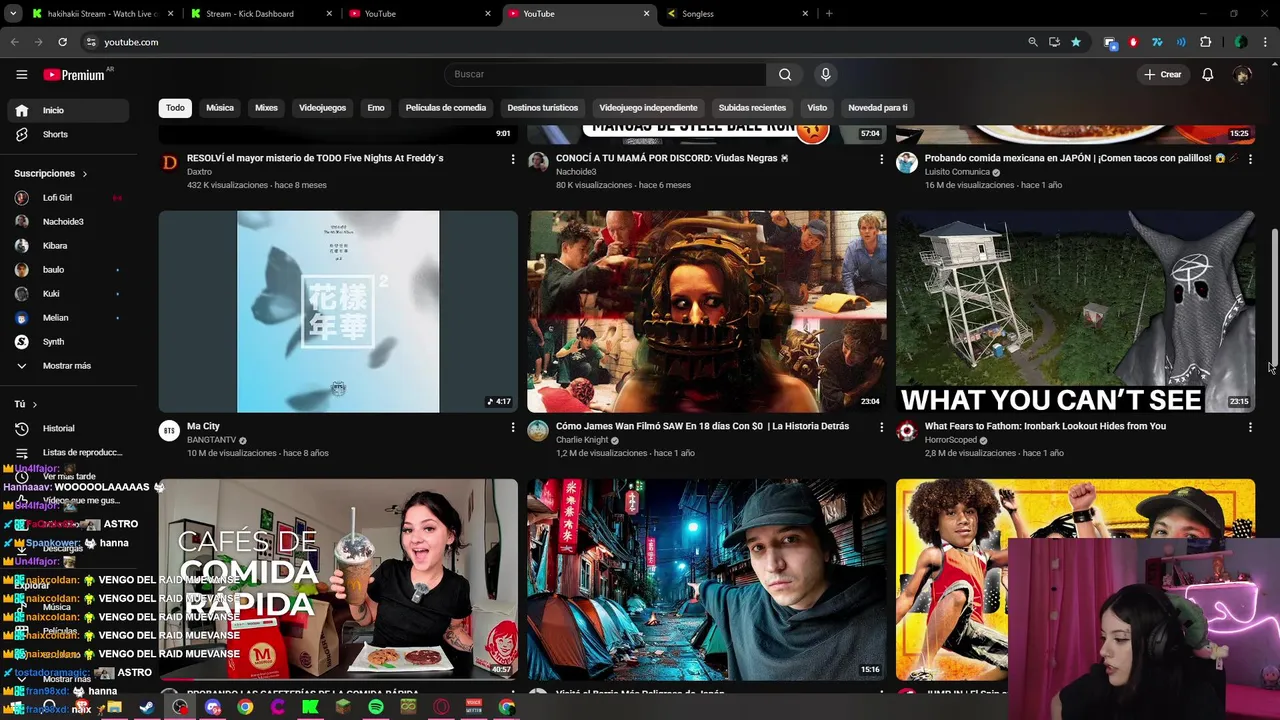Select the Mixes filter chip
1280x720 pixels.
pos(266,107)
